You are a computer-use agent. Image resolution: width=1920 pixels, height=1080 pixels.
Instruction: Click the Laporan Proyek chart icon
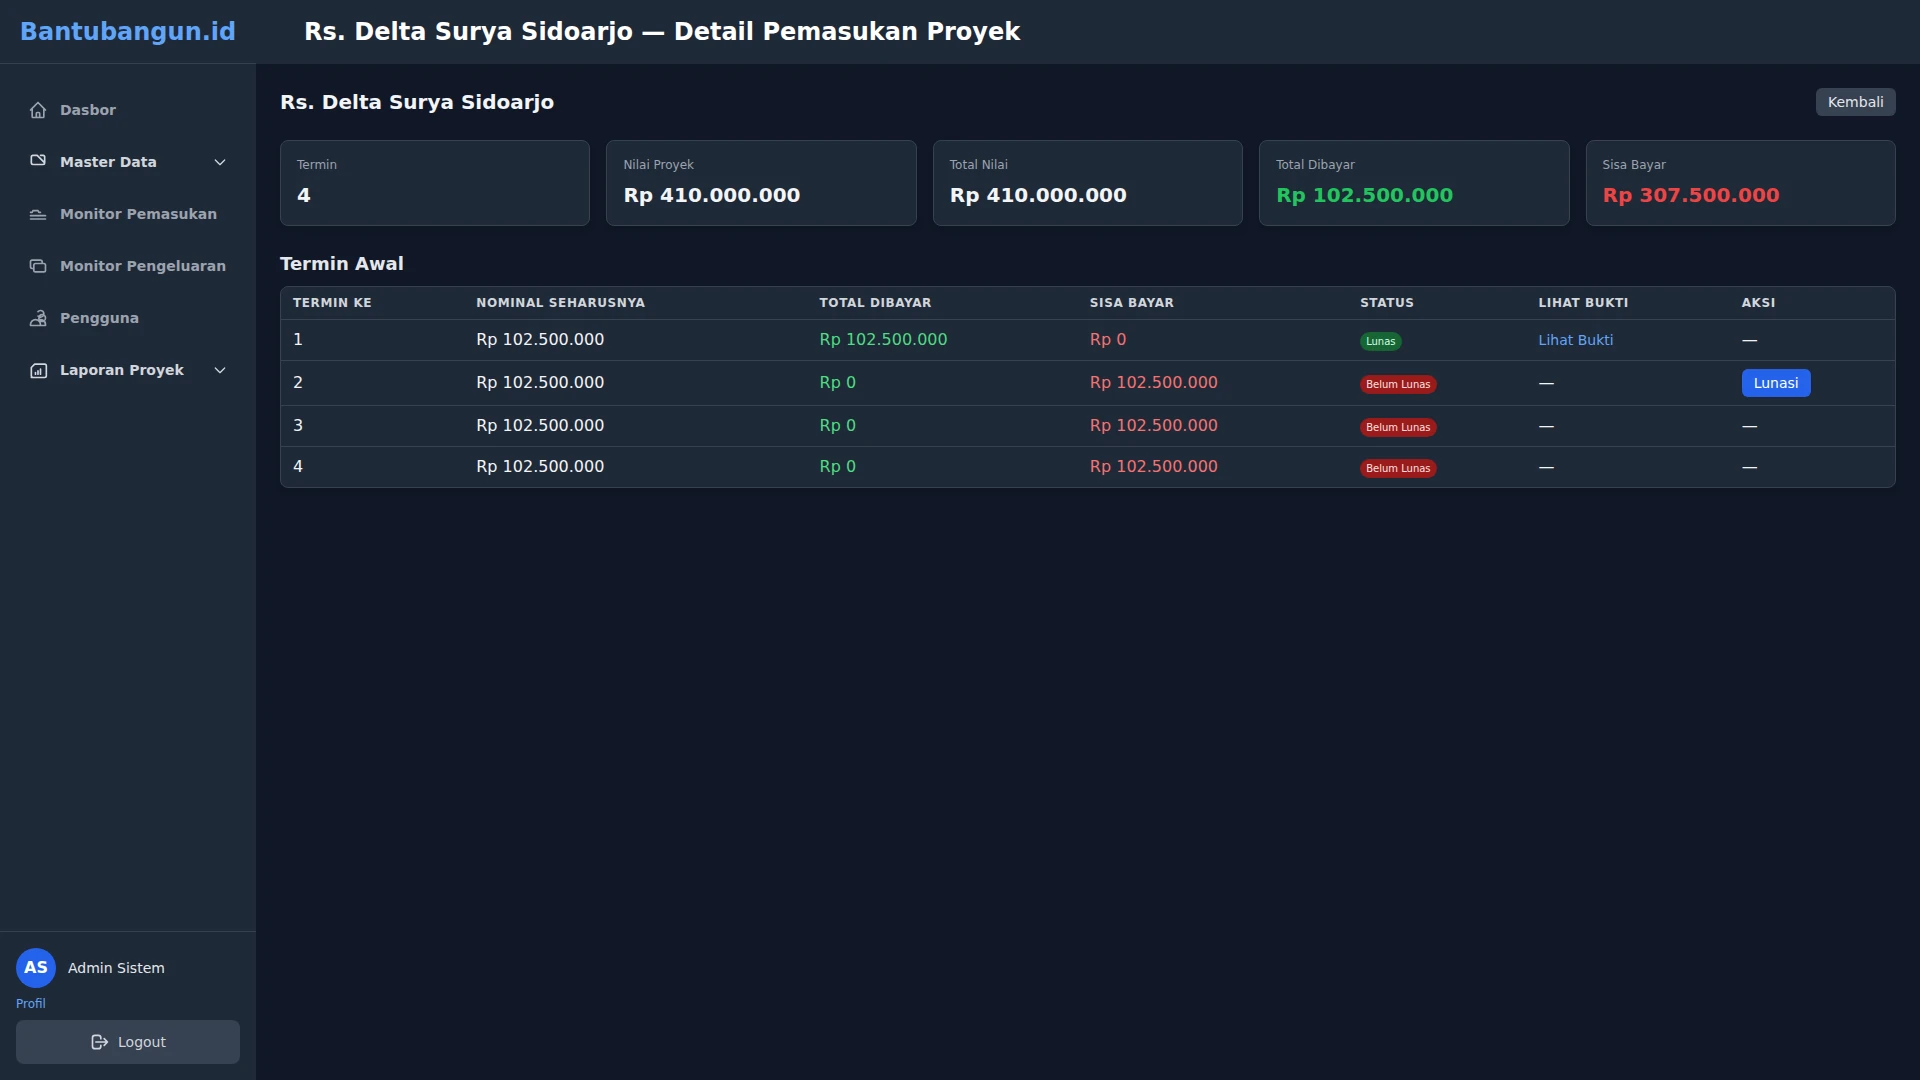coord(38,370)
